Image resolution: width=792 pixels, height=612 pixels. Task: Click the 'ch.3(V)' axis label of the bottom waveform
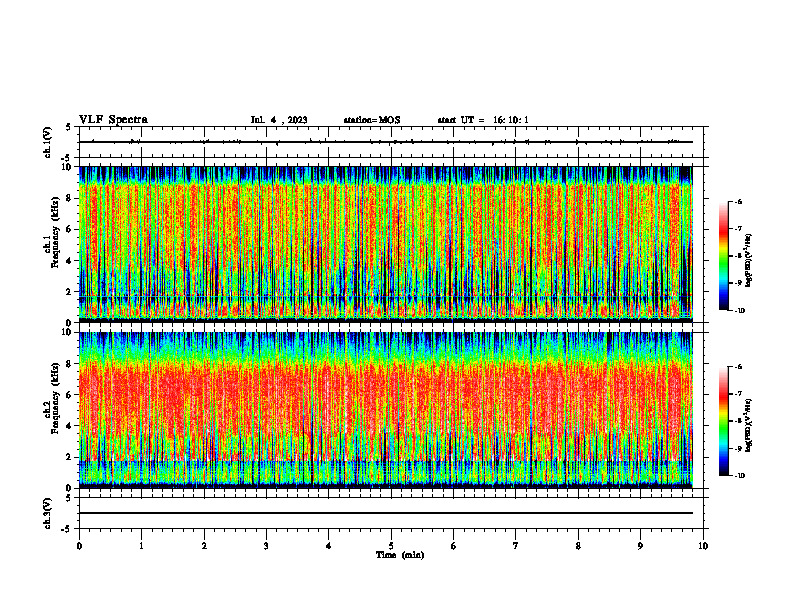pyautogui.click(x=48, y=513)
